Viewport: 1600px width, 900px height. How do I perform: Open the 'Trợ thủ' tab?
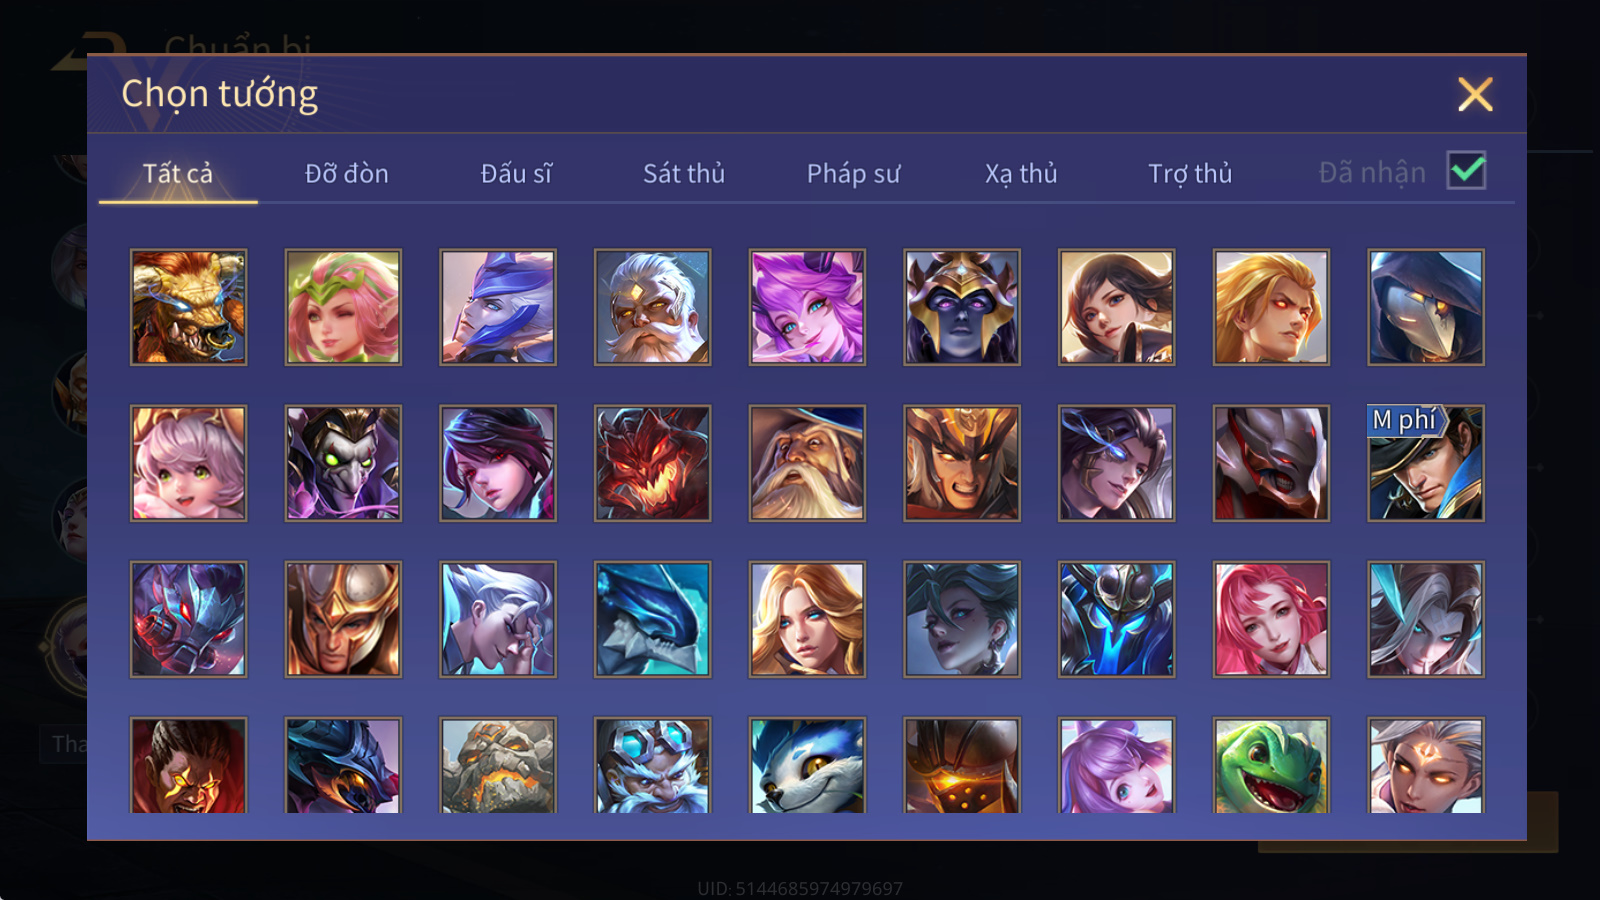pyautogui.click(x=1190, y=173)
